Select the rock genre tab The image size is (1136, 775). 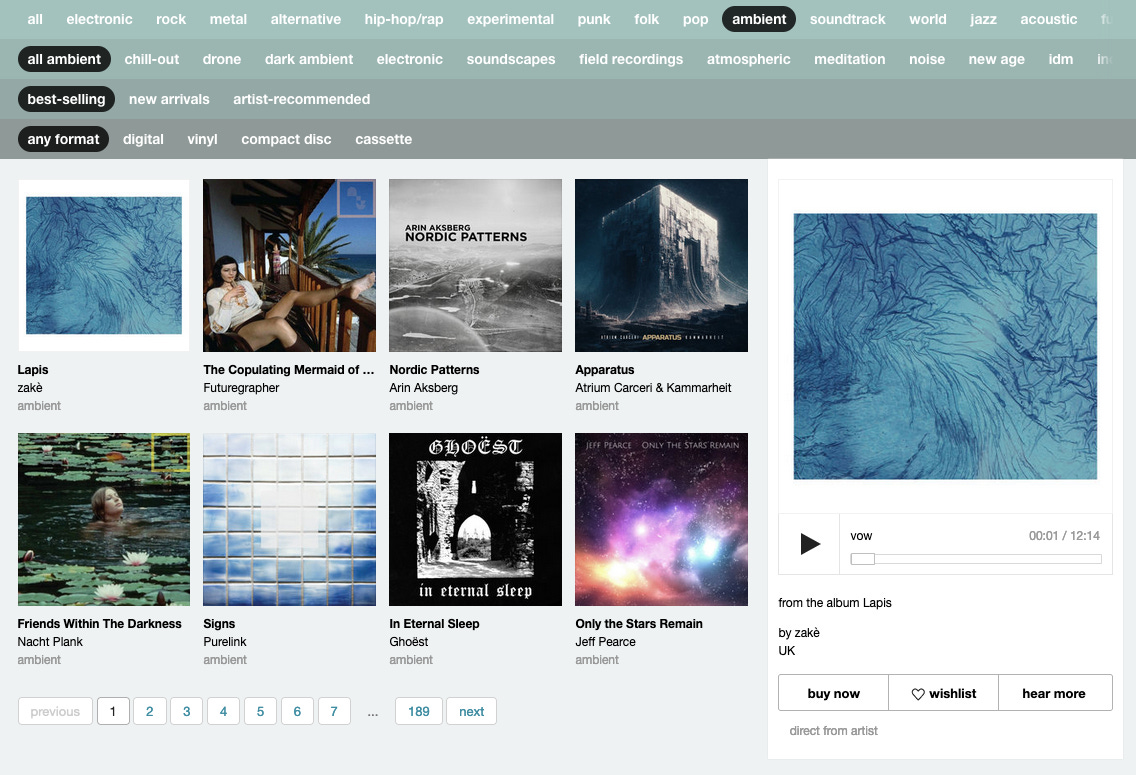(171, 20)
